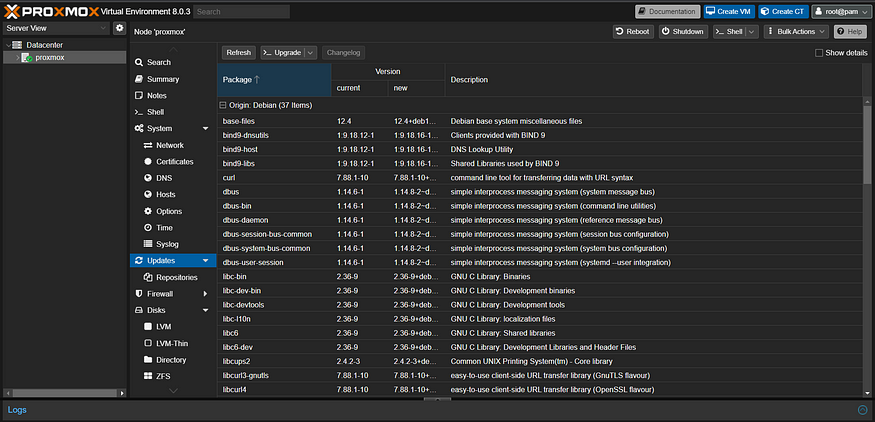Click the package list vertical scrollbar
875x422 pixels.
tap(867, 145)
